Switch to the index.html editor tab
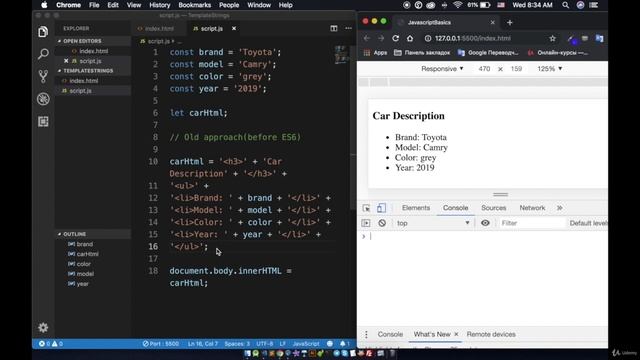640x360 pixels. [160, 29]
